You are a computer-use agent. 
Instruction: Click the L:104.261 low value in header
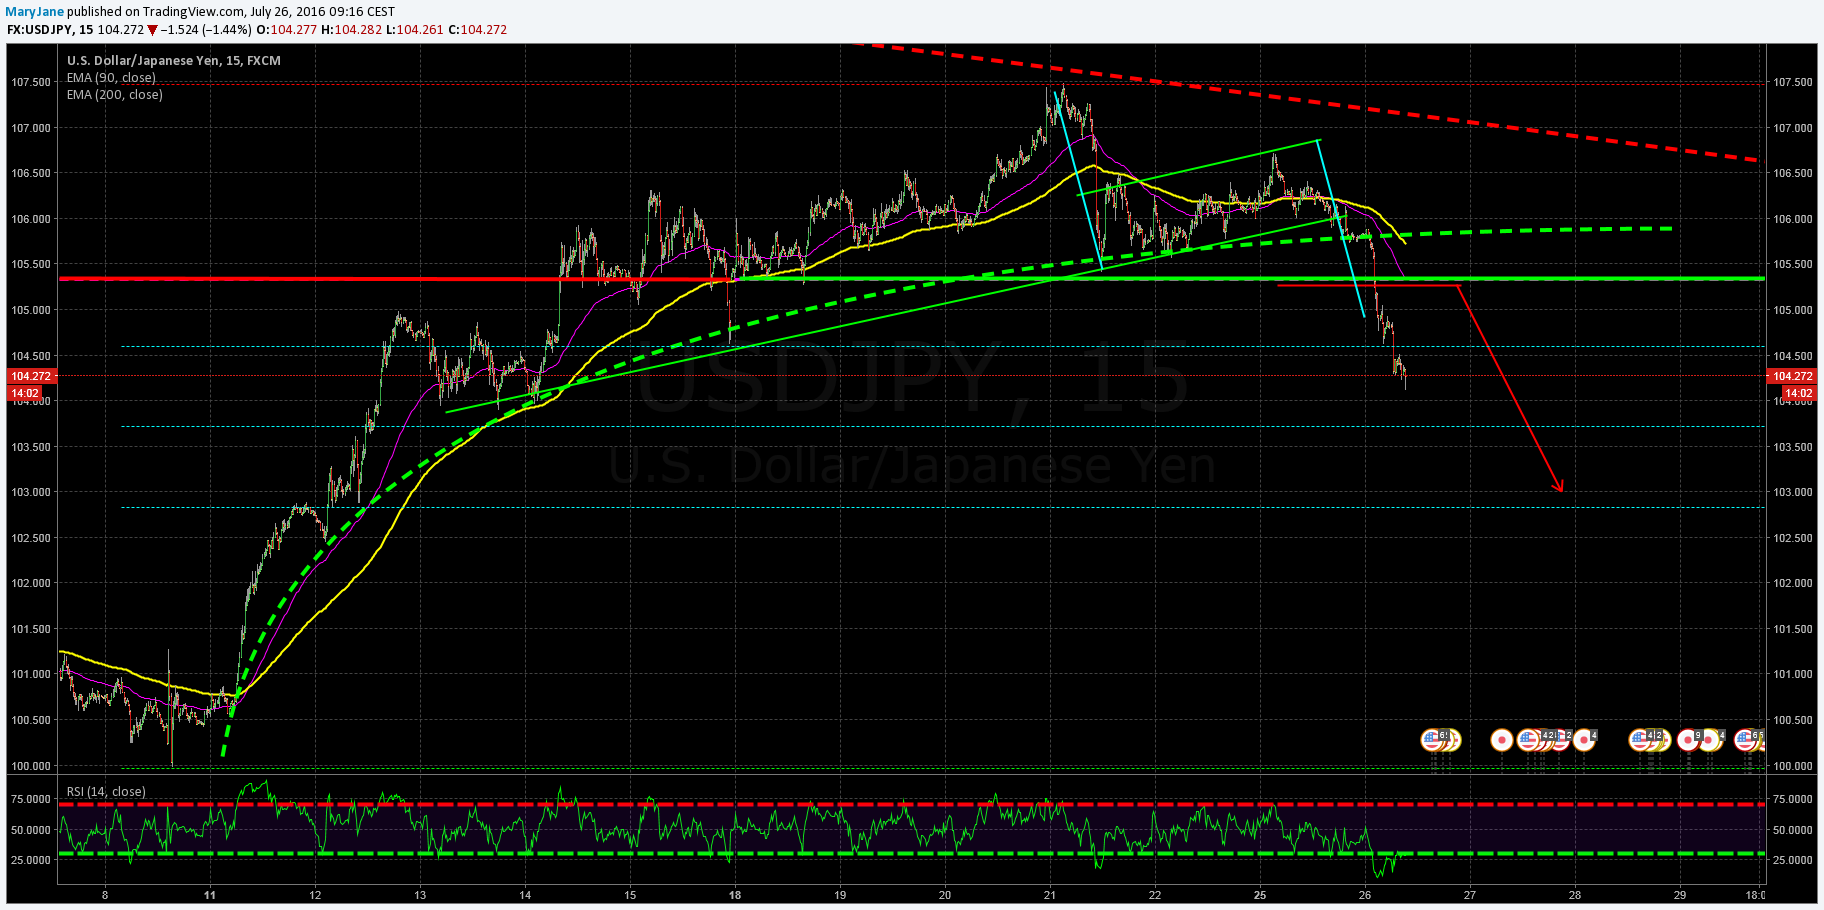414,30
